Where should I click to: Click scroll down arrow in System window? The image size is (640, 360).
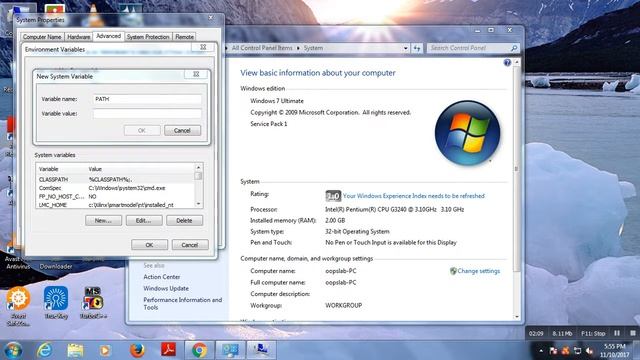(x=517, y=317)
